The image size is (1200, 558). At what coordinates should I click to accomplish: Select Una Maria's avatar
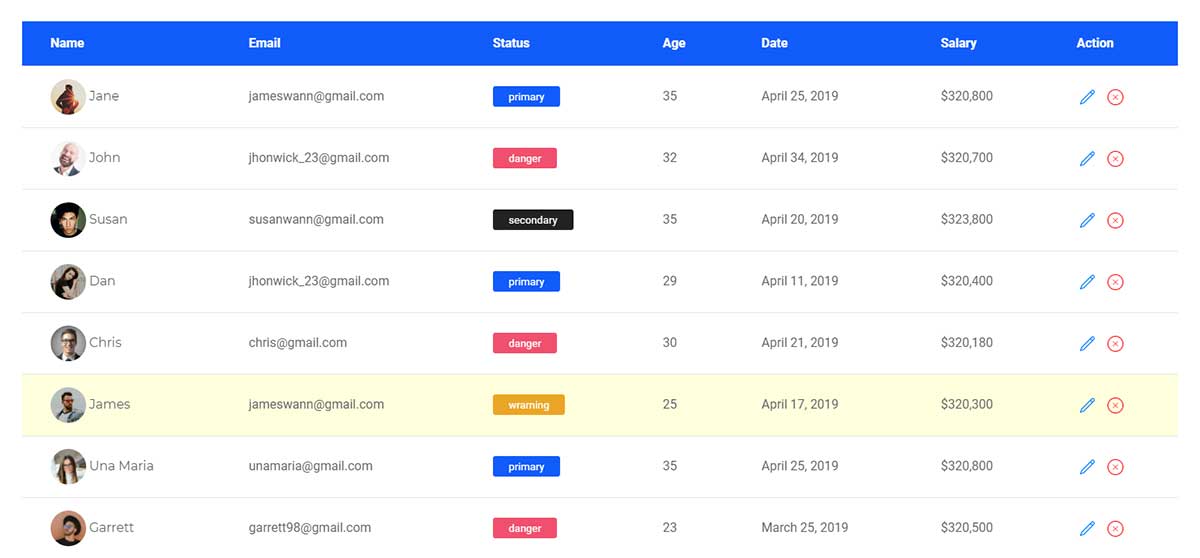[68, 467]
